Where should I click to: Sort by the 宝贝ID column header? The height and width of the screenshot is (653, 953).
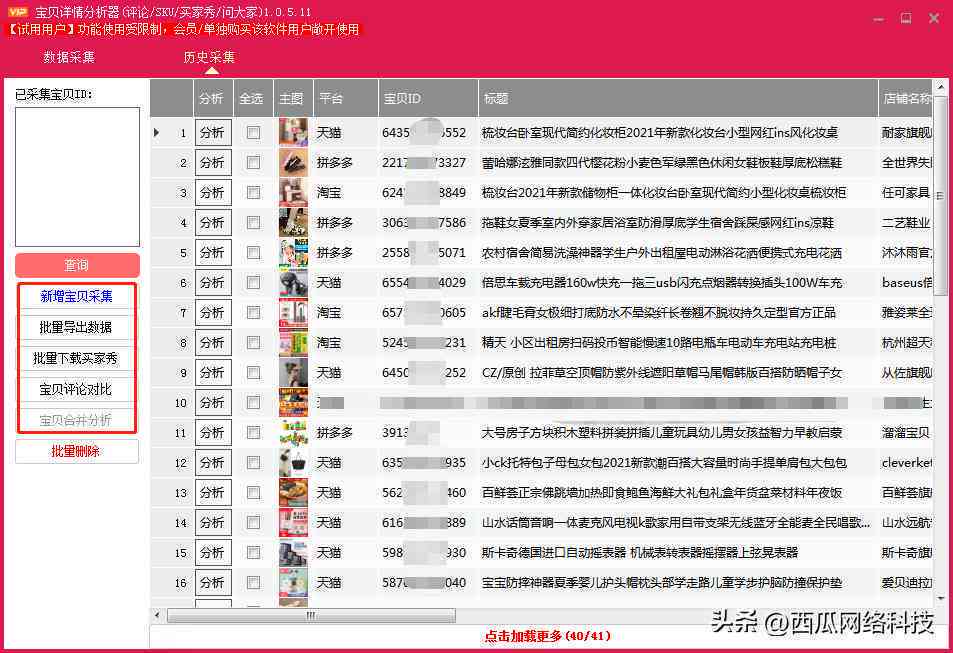pyautogui.click(x=428, y=98)
